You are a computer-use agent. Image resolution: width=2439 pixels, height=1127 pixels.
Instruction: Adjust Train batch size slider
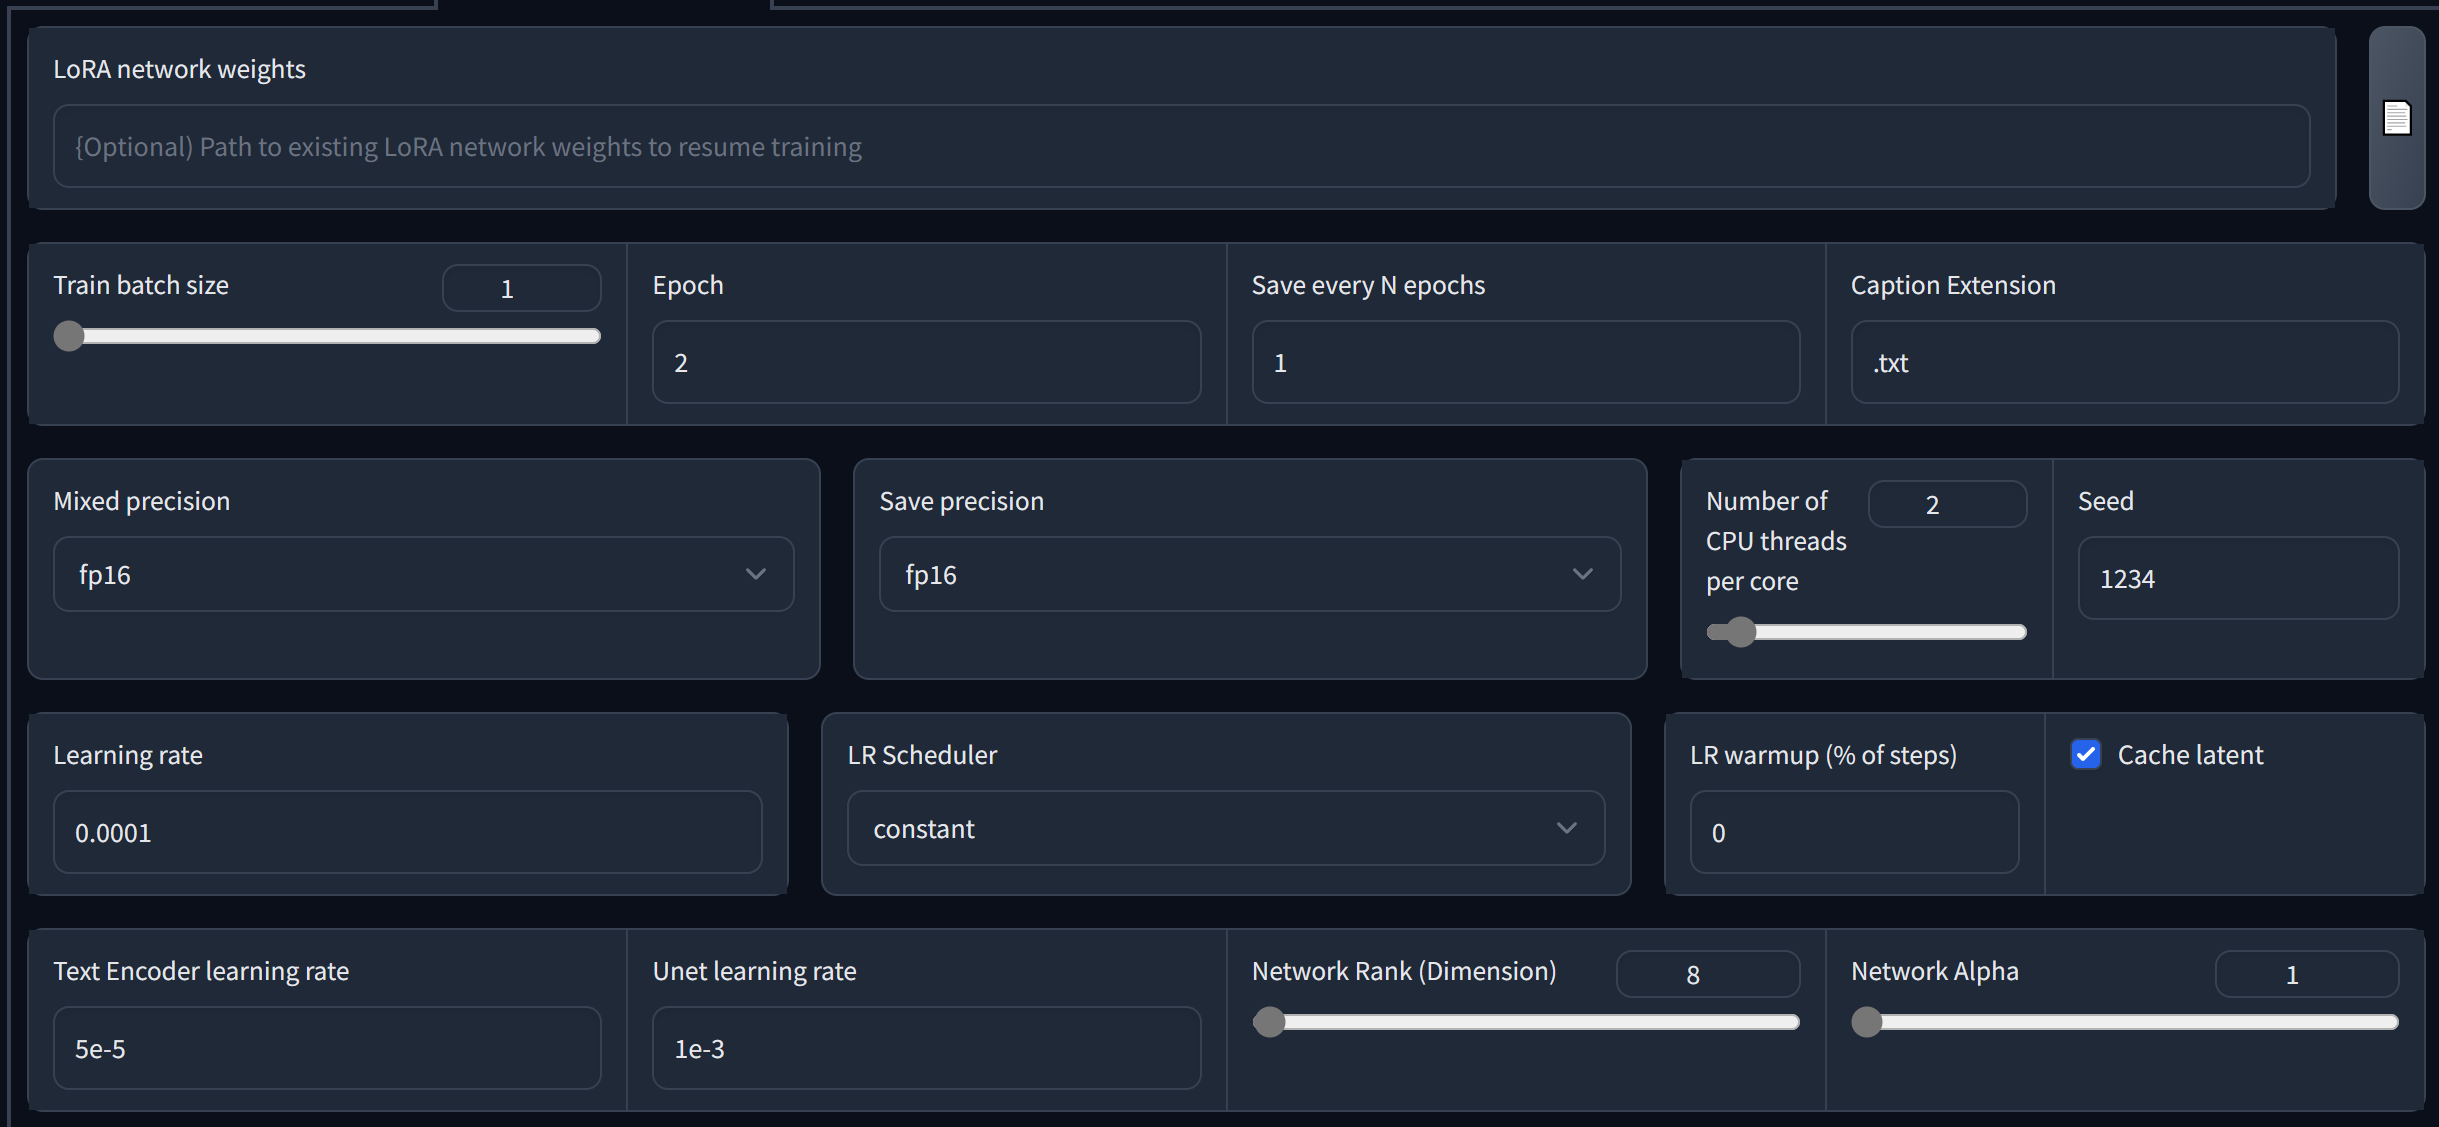72,334
